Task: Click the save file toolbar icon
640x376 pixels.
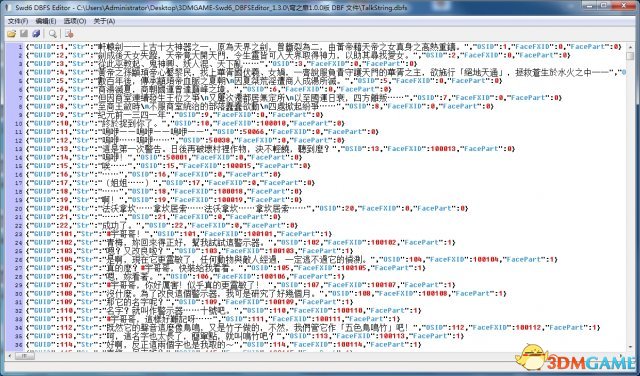Action: pyautogui.click(x=24, y=33)
